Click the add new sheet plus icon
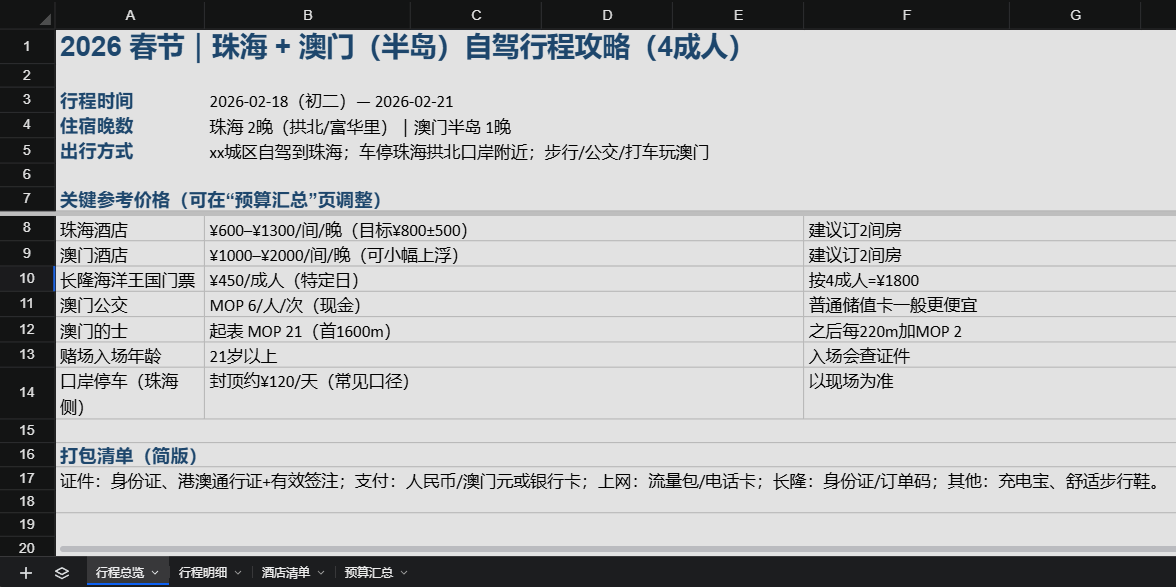1176x587 pixels. coord(26,573)
